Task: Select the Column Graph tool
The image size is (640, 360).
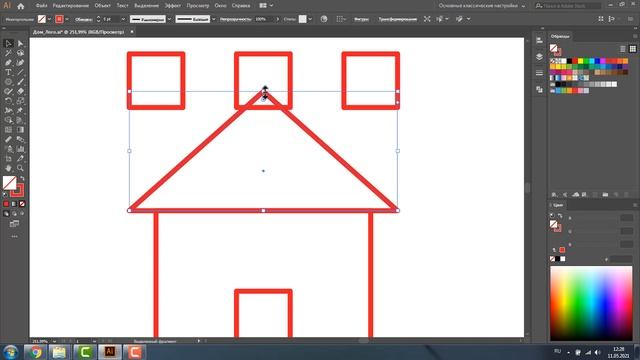Action: [x=20, y=149]
